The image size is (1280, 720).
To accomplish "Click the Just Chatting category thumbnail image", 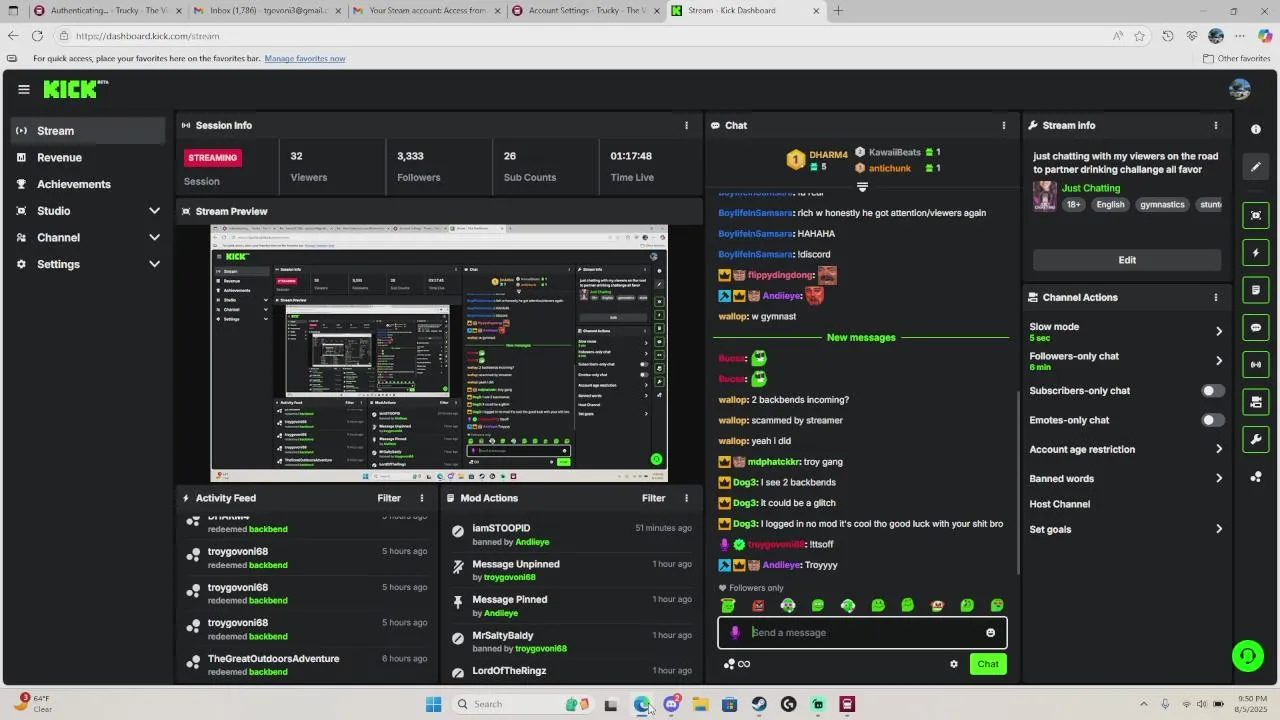I will click(1045, 196).
